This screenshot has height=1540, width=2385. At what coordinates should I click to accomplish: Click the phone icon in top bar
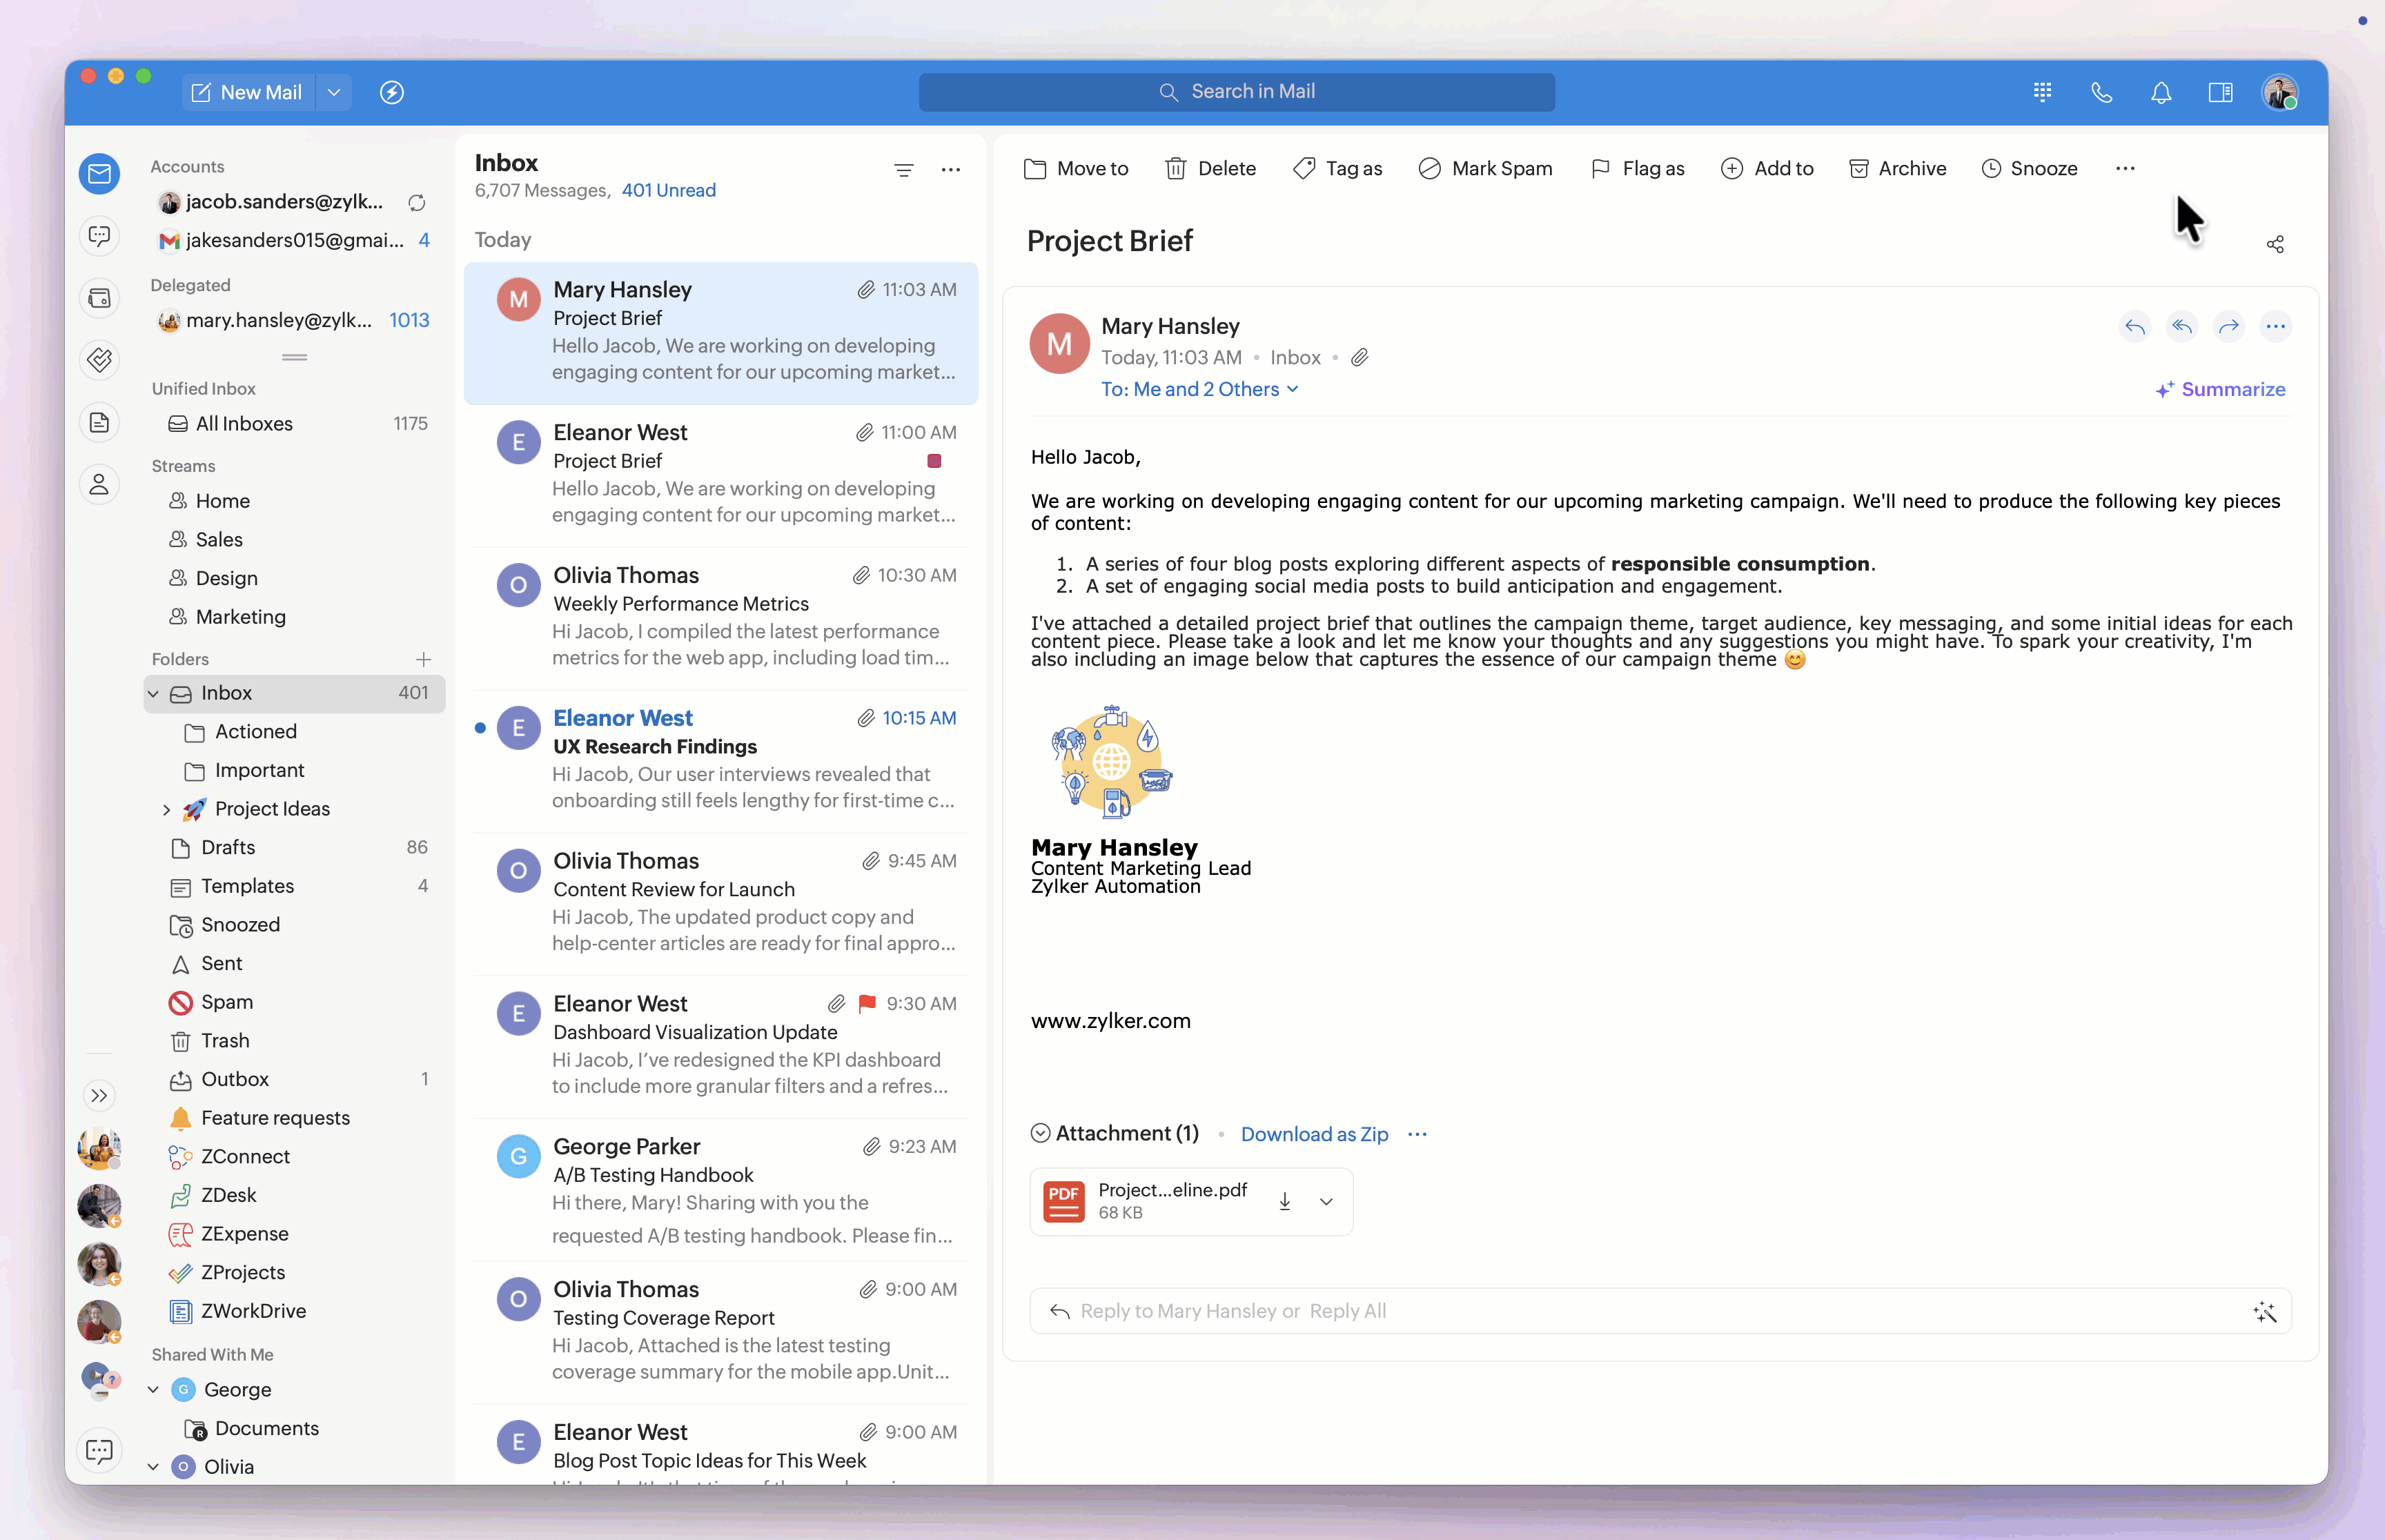[x=2101, y=92]
